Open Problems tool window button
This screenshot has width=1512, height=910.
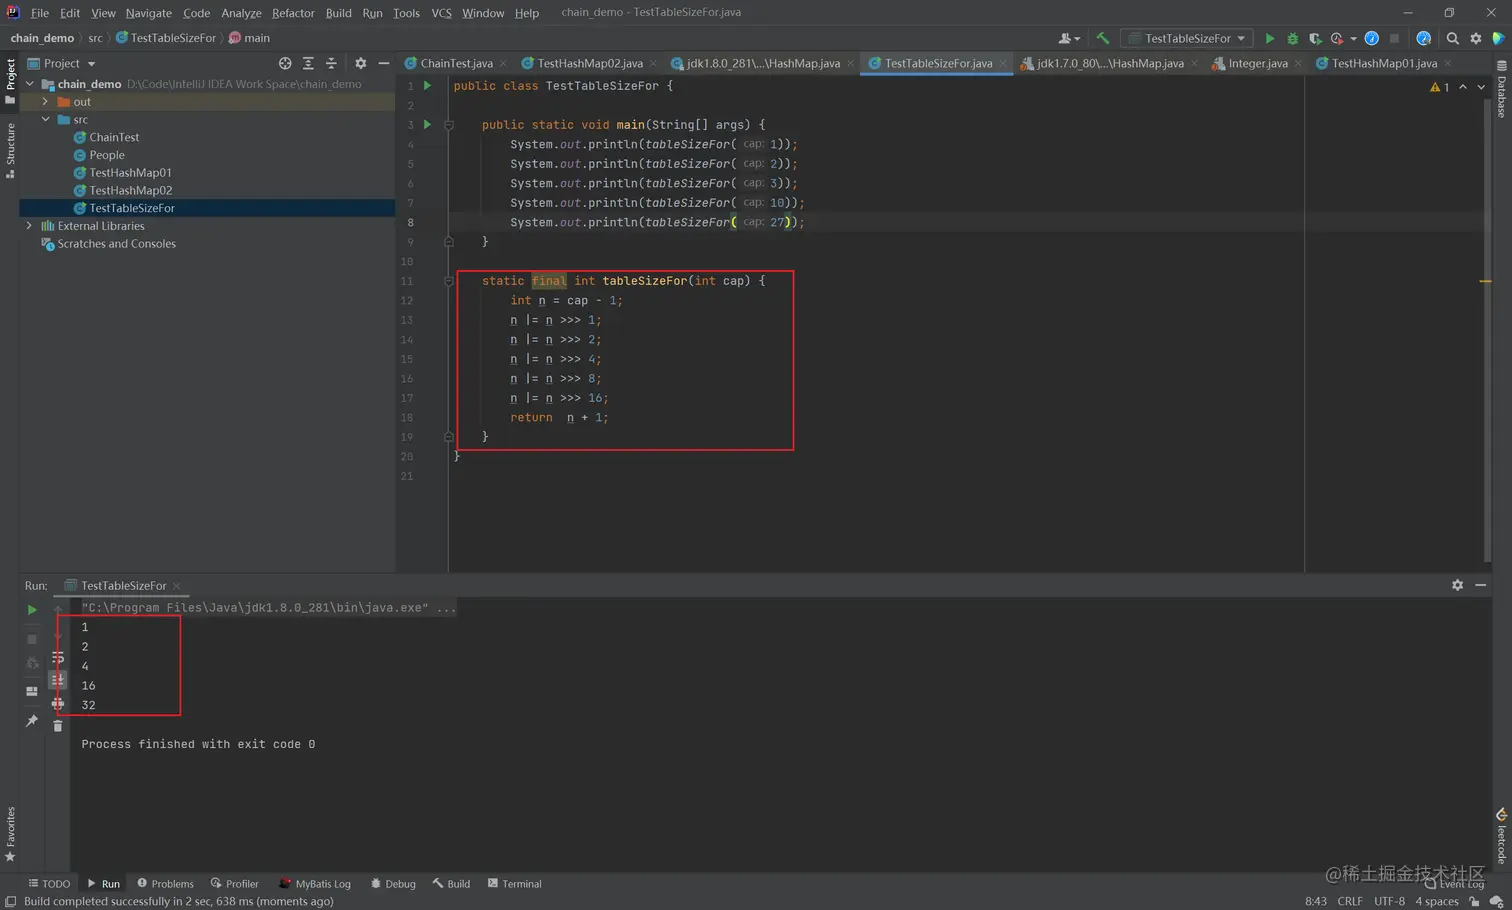point(166,884)
